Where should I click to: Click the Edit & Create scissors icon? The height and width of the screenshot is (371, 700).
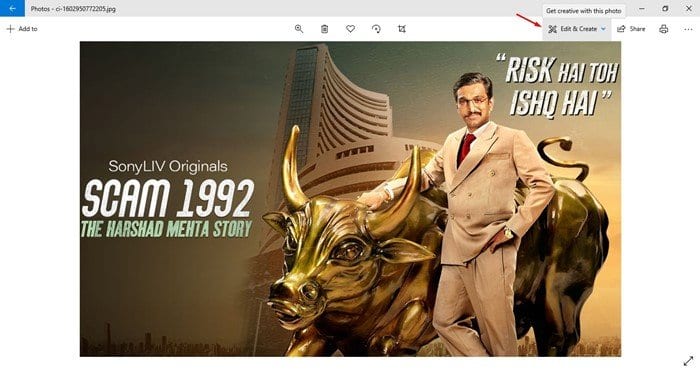pos(553,29)
